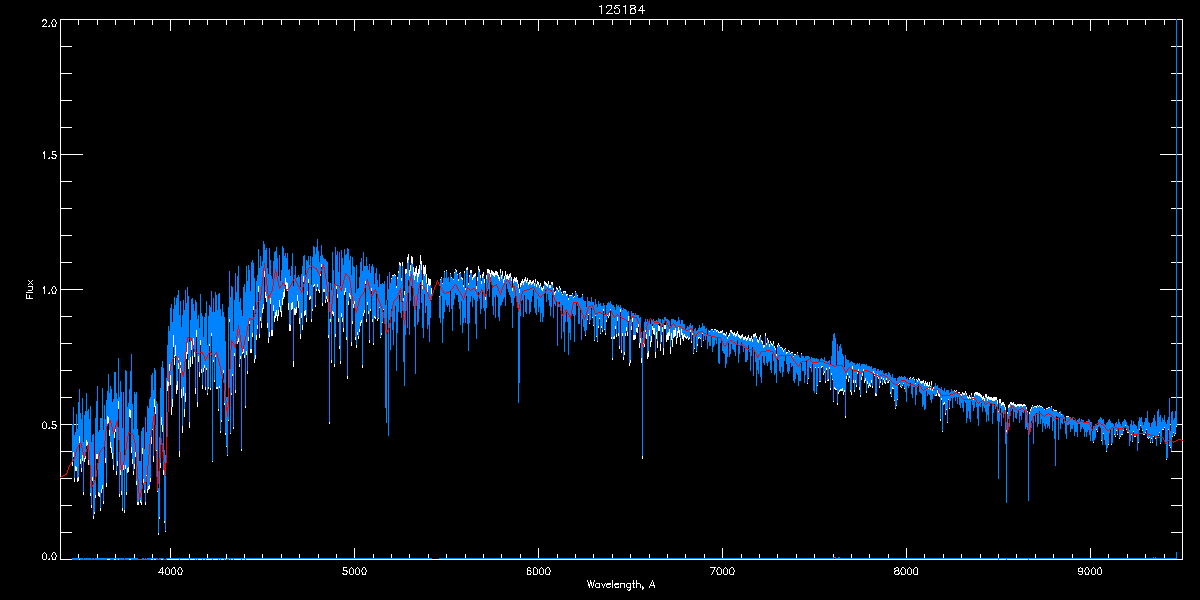The image size is (1200, 600).
Task: Click the x-axis label Wavelength, A
Action: tap(620, 584)
